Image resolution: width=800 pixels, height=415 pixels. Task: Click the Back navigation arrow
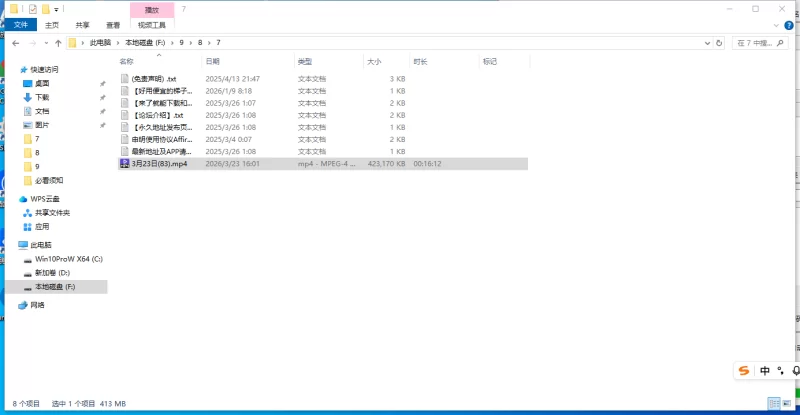[x=16, y=43]
